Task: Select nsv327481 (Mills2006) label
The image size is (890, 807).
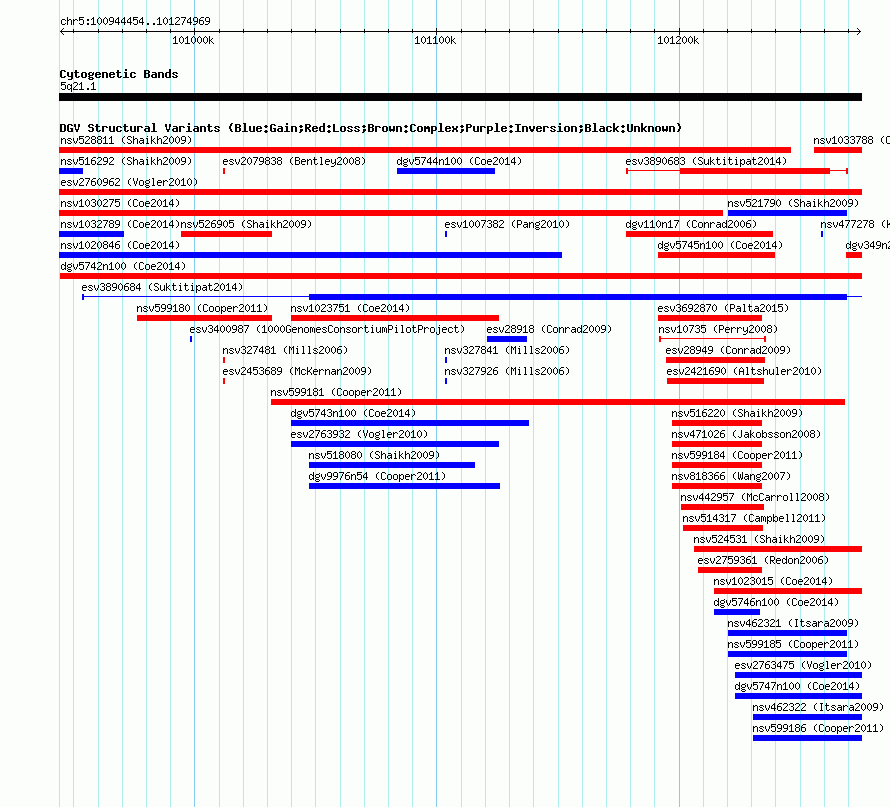Action: coord(285,350)
